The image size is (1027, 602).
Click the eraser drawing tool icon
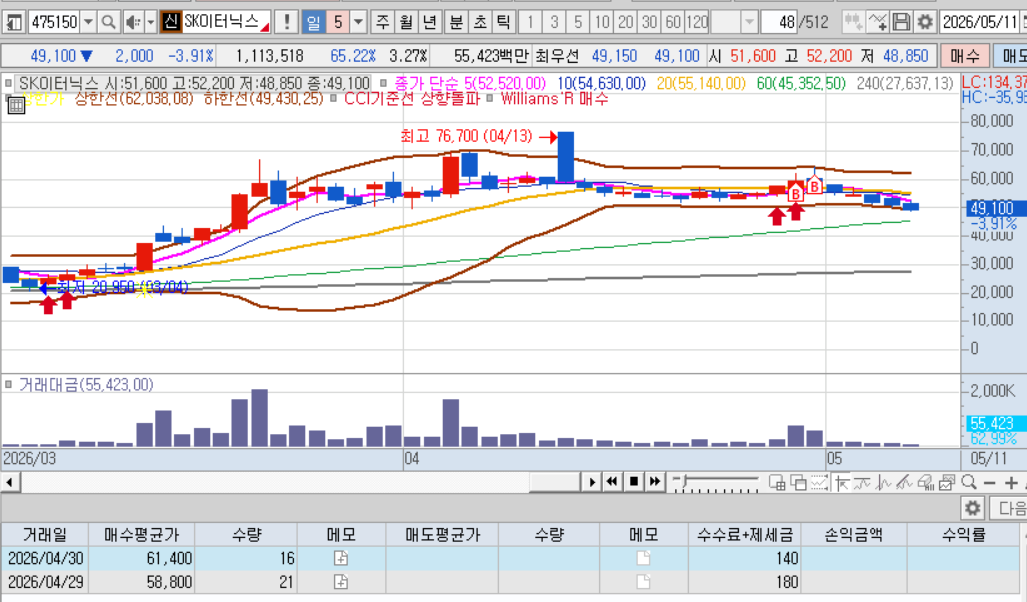[x=925, y=483]
